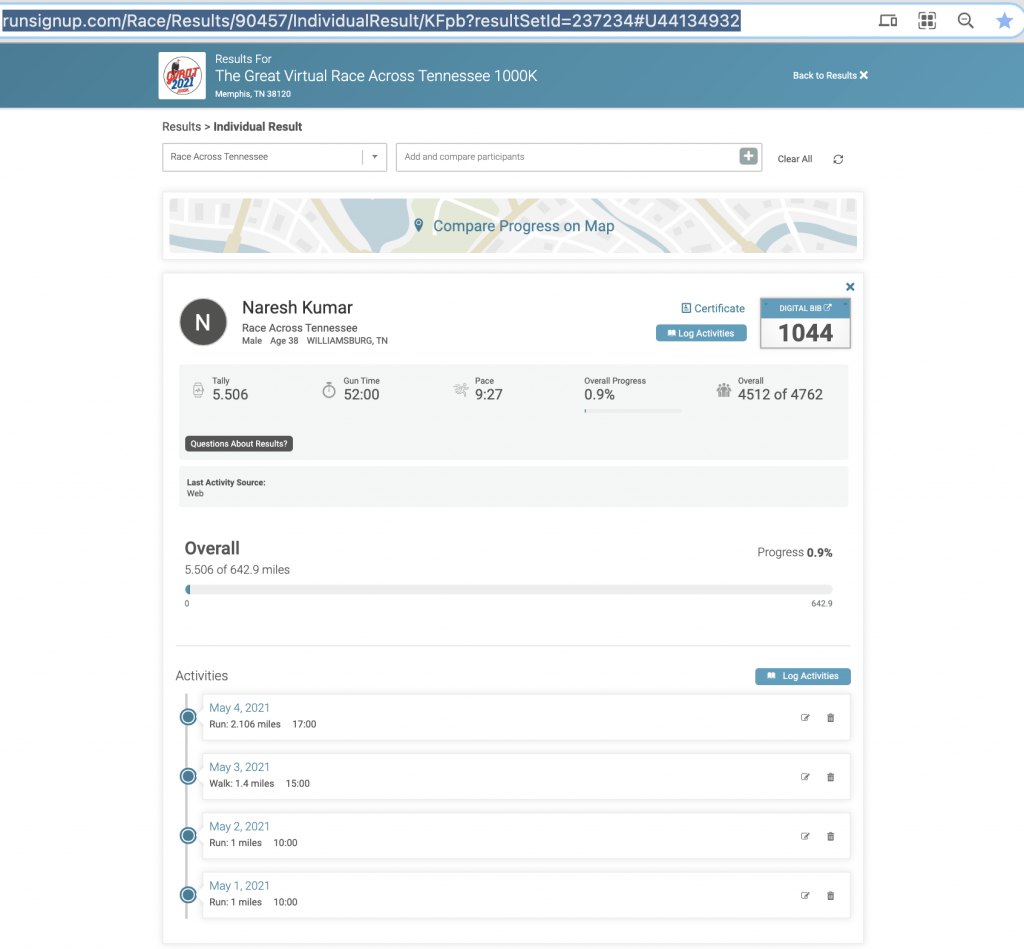This screenshot has height=949, width=1024.
Task: Click the send-to-devices icon in address bar
Action: (888, 21)
